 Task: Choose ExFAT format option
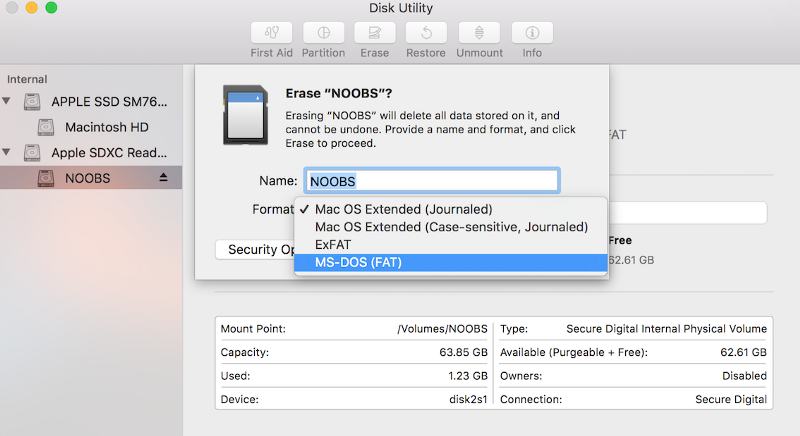pos(451,245)
